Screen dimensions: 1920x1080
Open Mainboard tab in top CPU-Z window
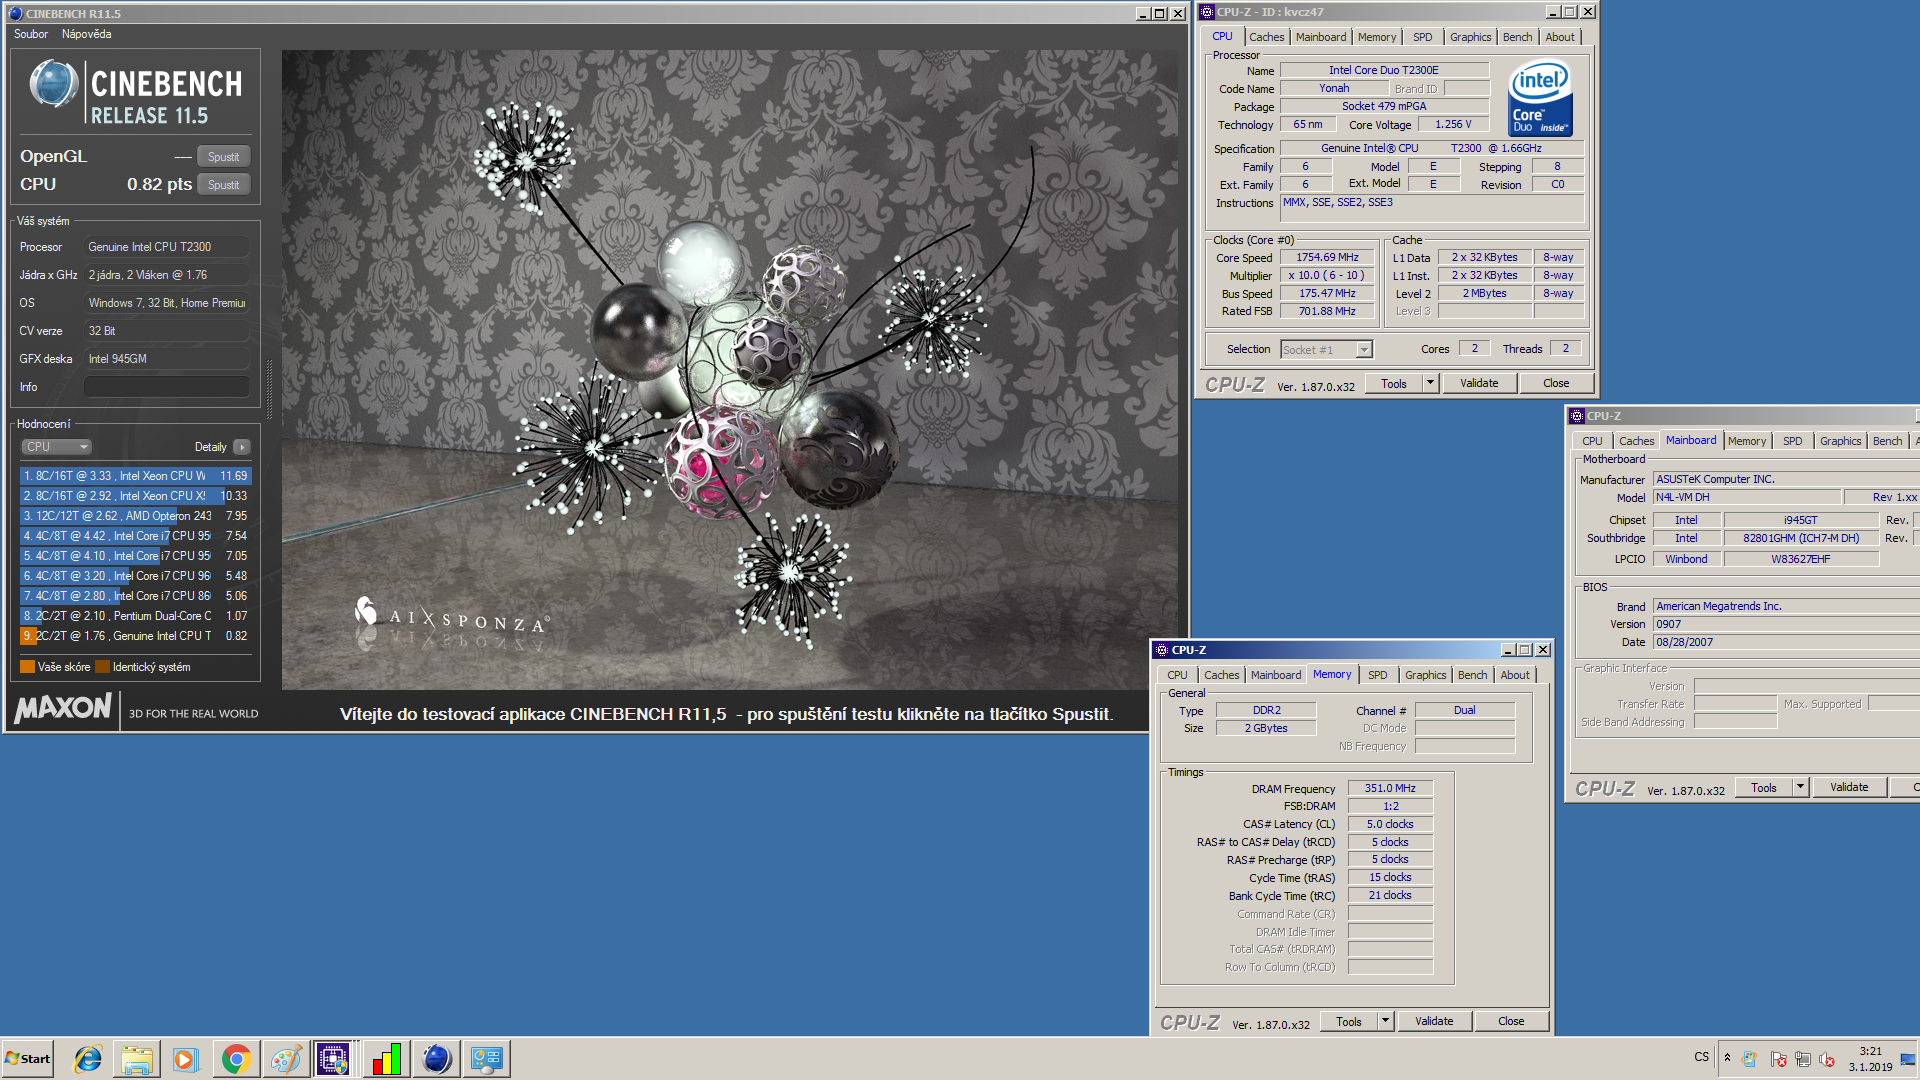[1320, 37]
